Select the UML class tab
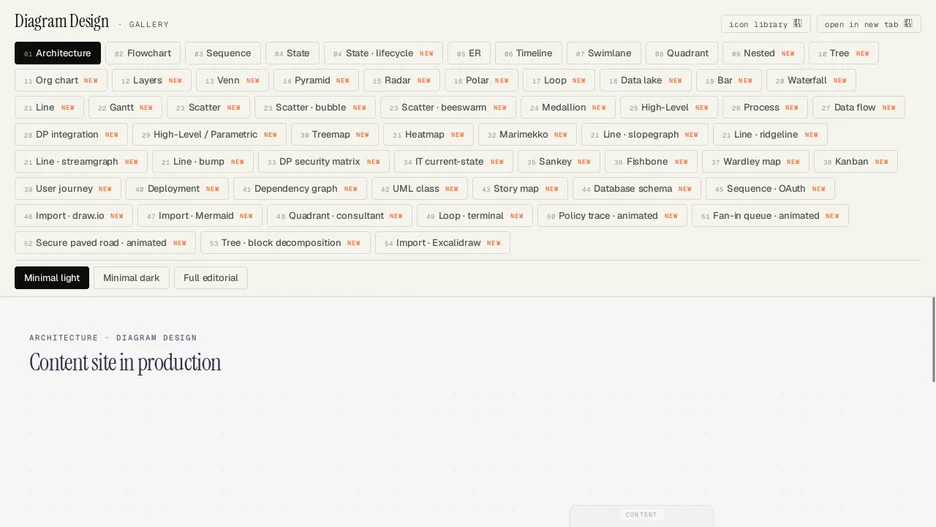Image resolution: width=936 pixels, height=527 pixels. pos(420,189)
